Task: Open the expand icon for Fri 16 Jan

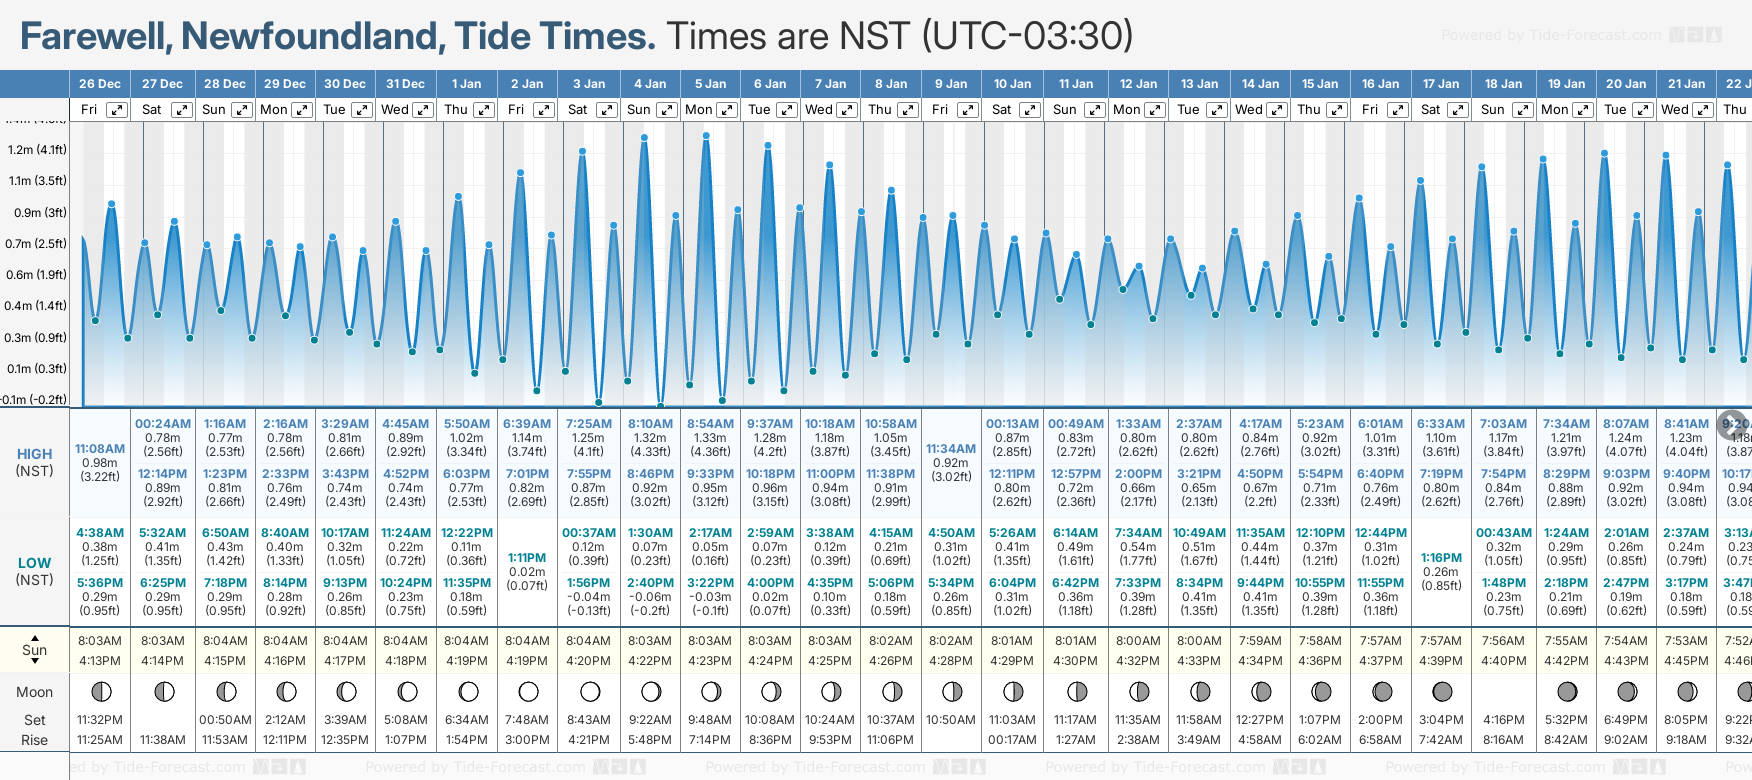Action: point(1397,110)
